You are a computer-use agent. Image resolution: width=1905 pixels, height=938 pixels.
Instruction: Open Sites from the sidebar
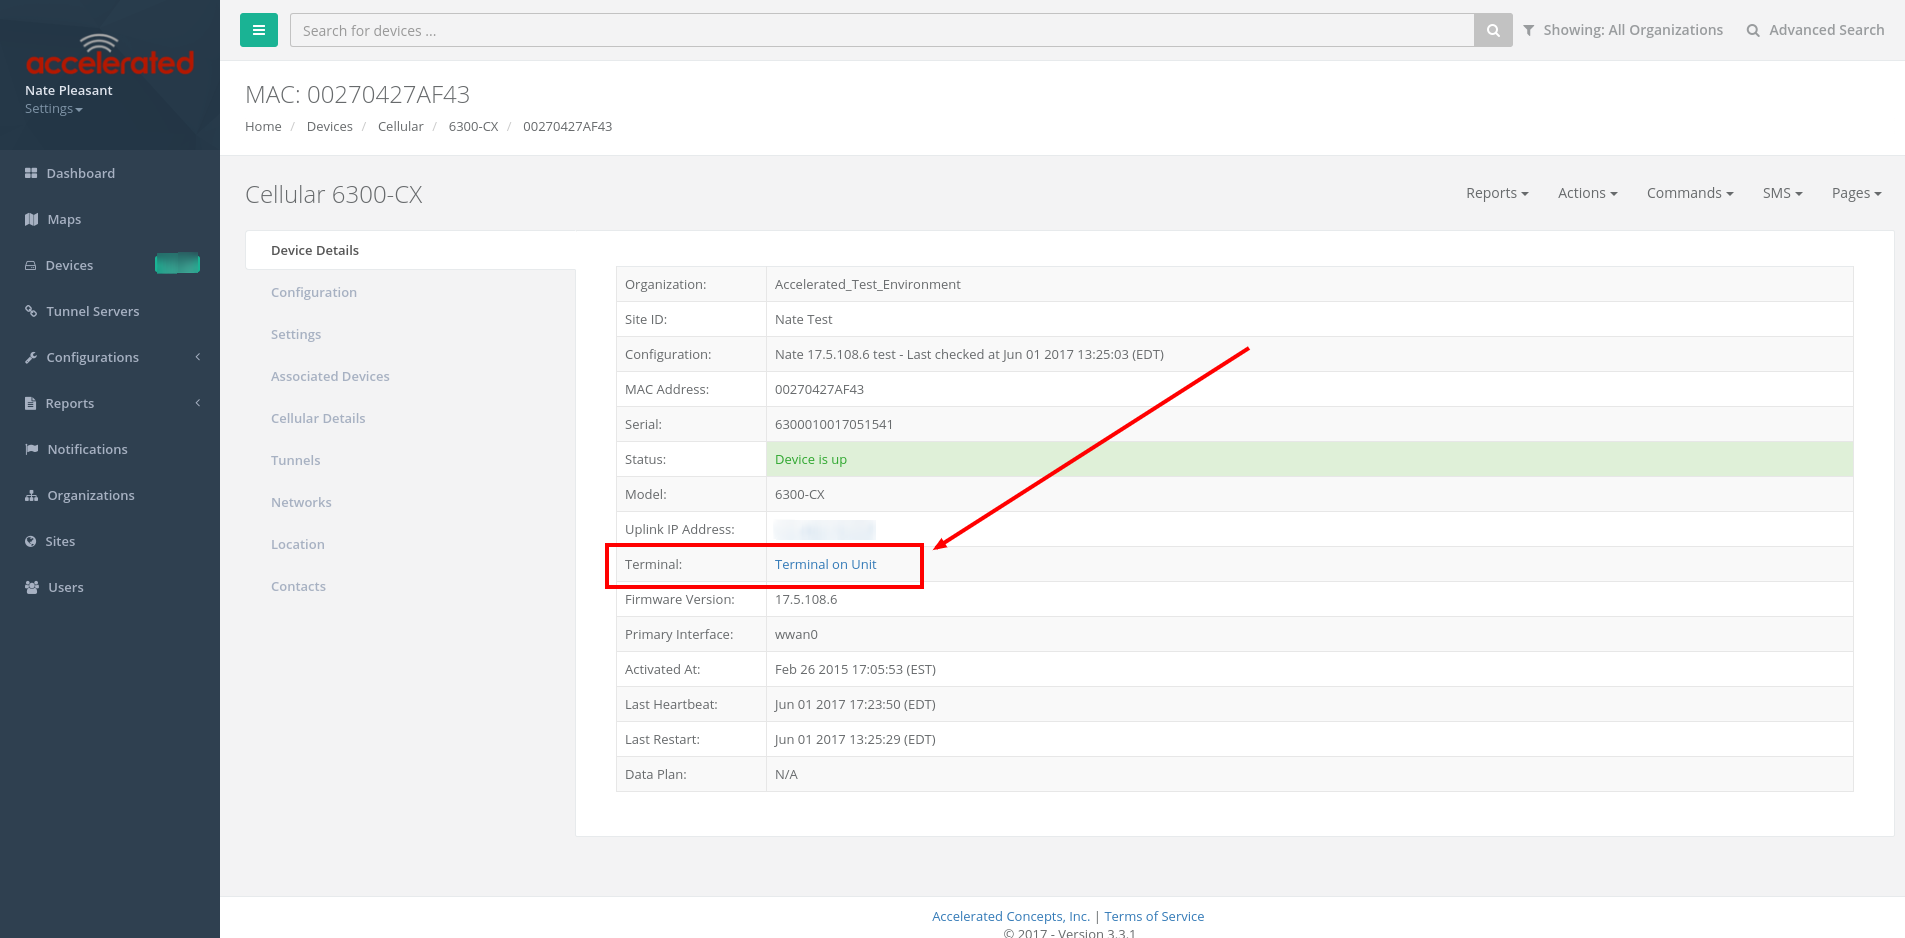60,541
